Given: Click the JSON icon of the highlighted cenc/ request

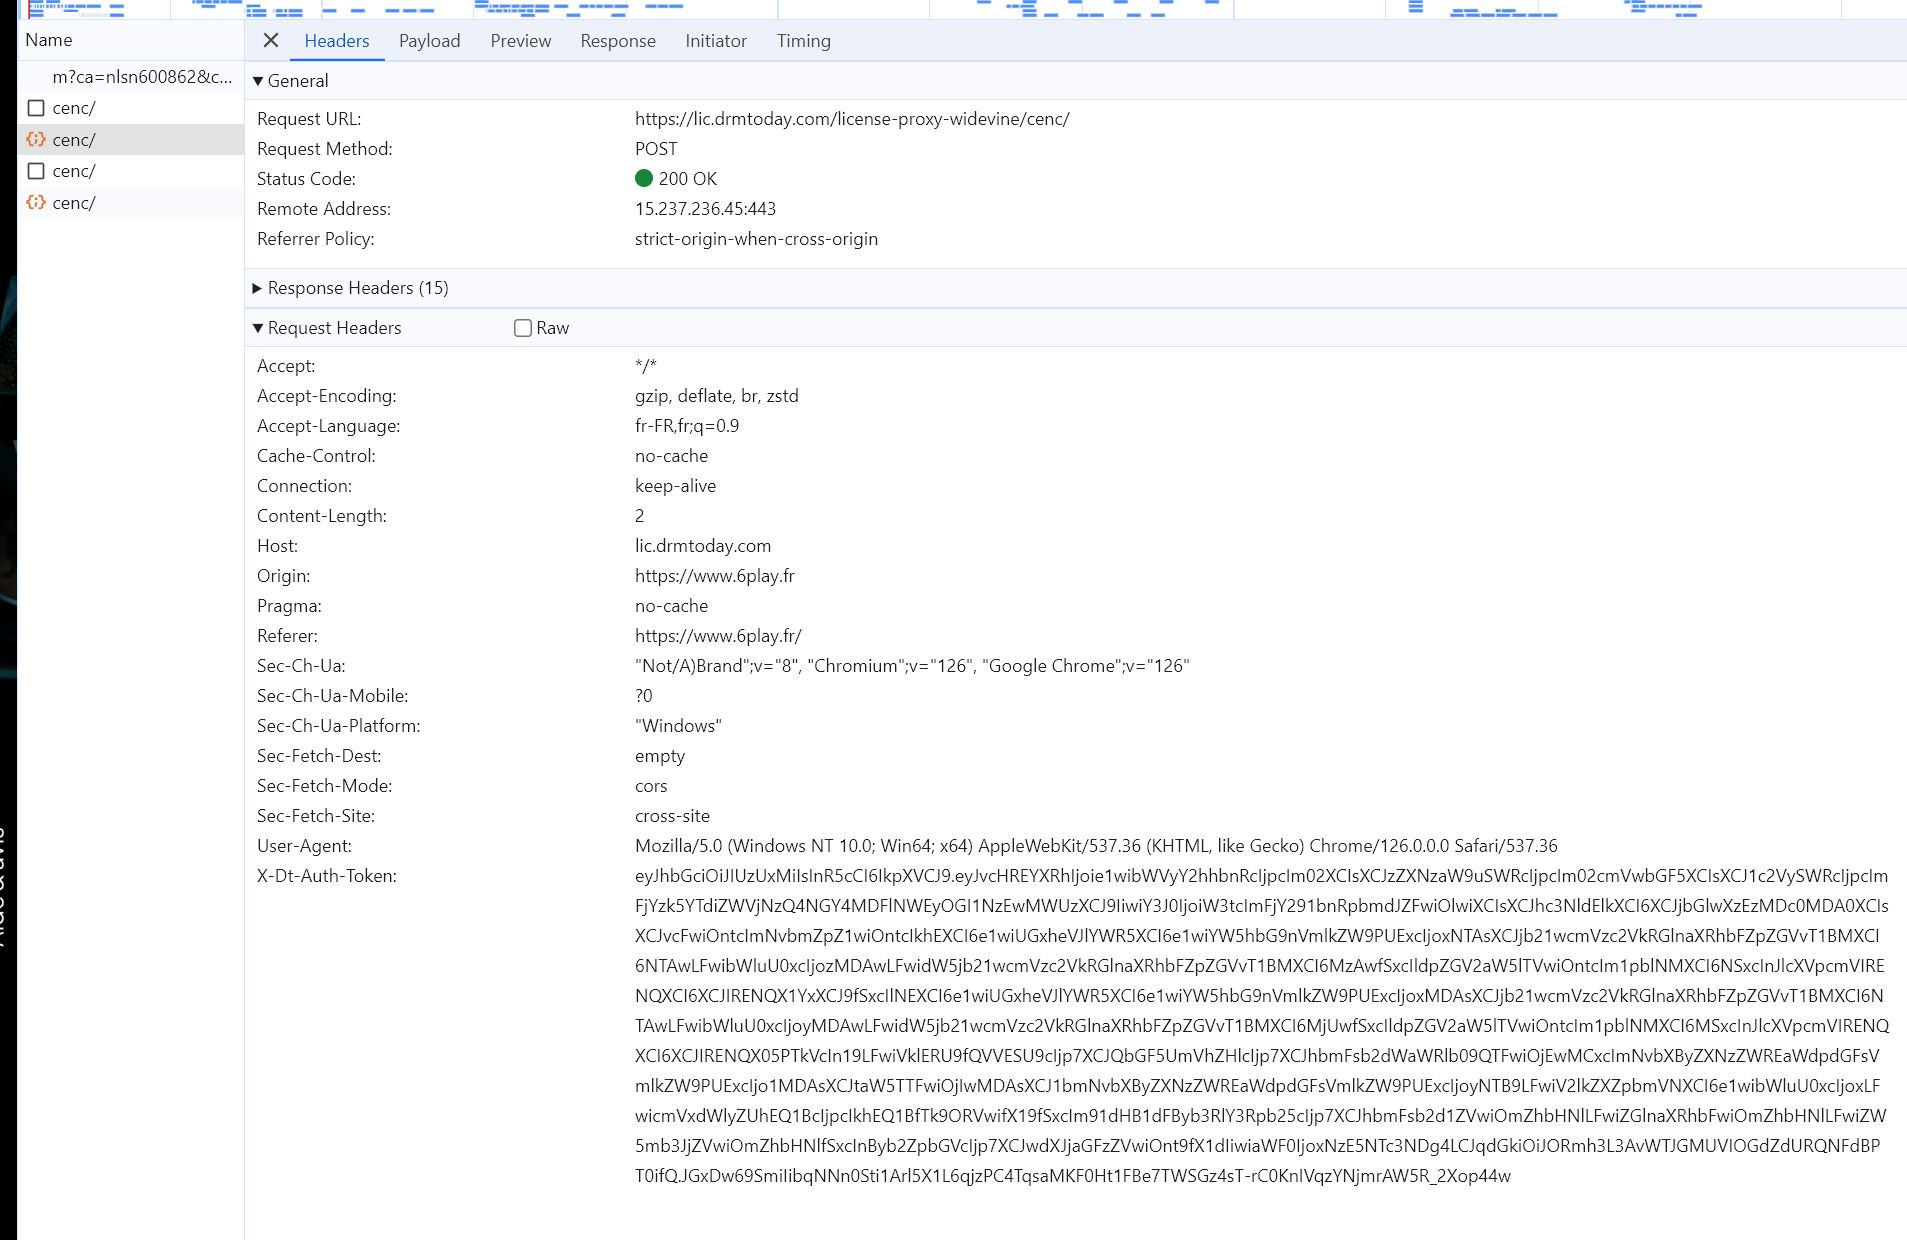Looking at the screenshot, I should point(37,140).
